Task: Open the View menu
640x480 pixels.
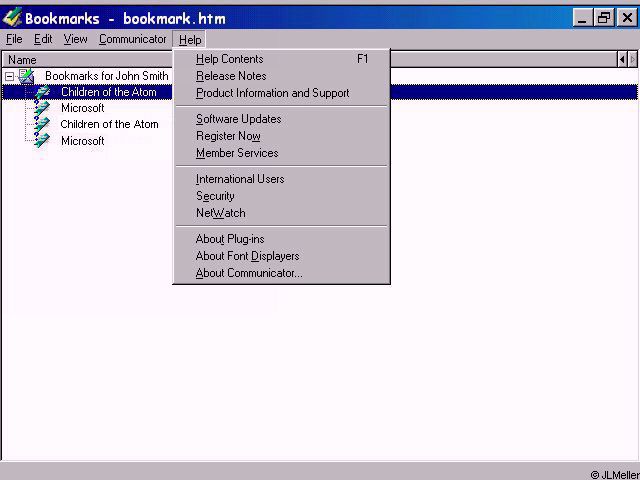Action: (x=76, y=39)
